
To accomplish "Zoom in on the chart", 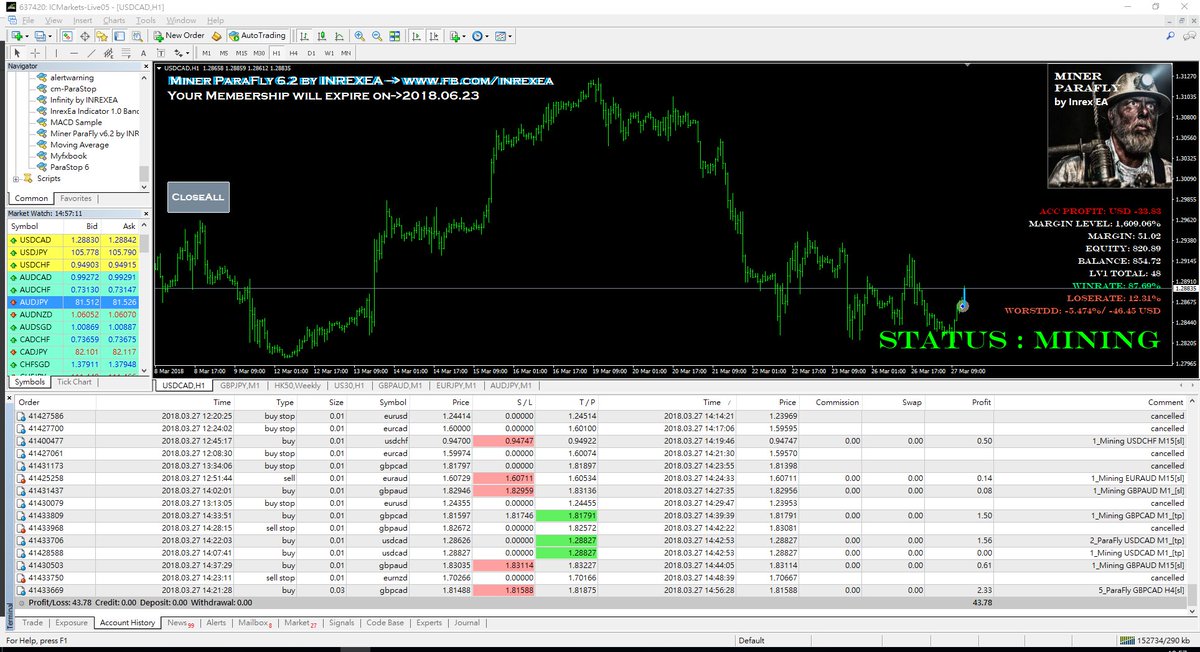I will point(359,35).
